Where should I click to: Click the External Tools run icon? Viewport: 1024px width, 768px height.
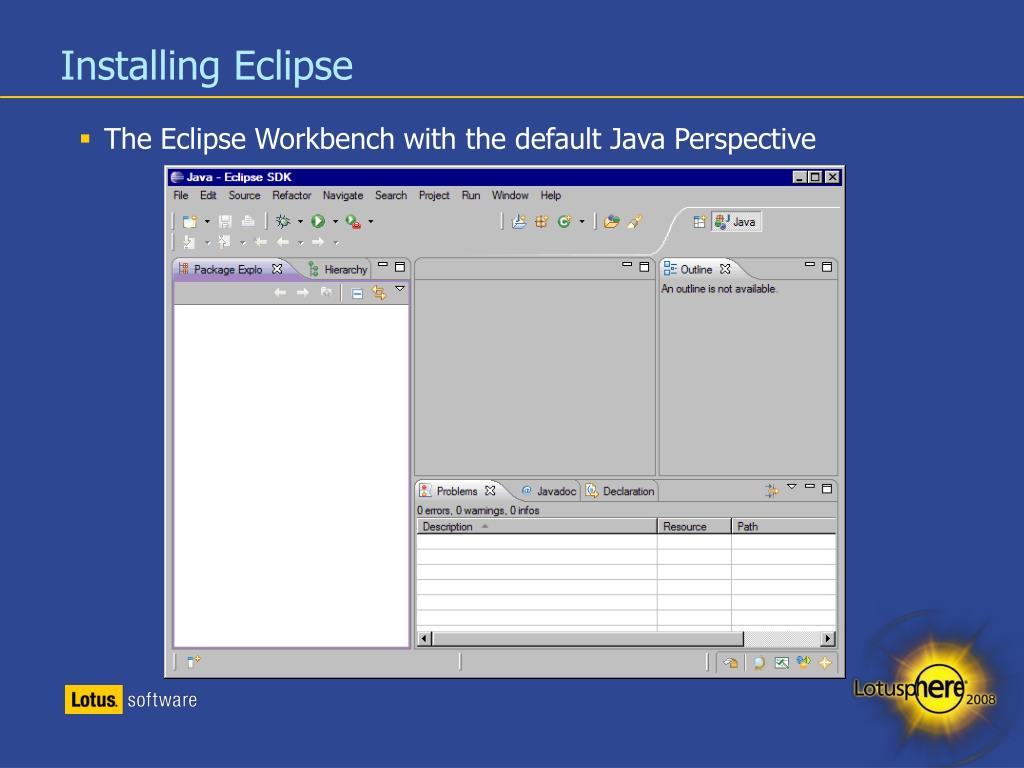point(353,222)
